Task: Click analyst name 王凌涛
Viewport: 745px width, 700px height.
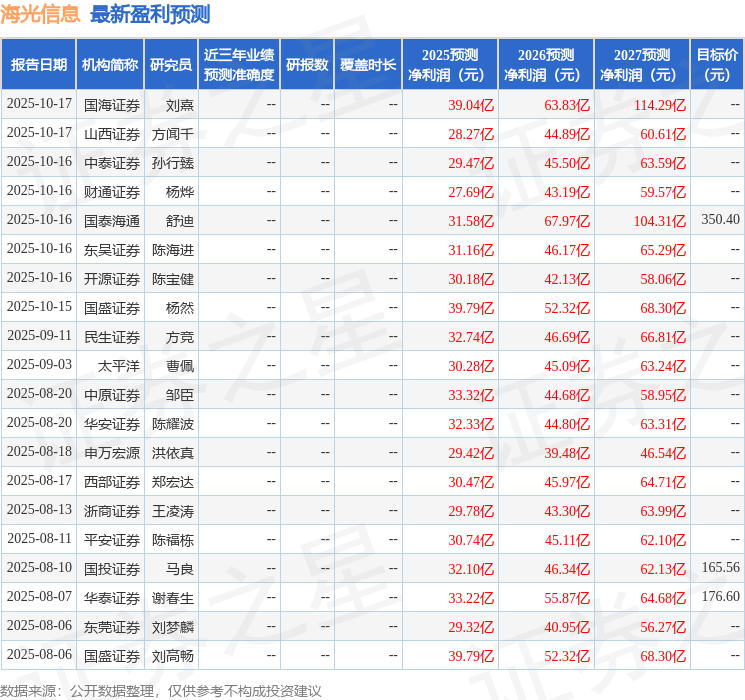Action: coord(173,511)
